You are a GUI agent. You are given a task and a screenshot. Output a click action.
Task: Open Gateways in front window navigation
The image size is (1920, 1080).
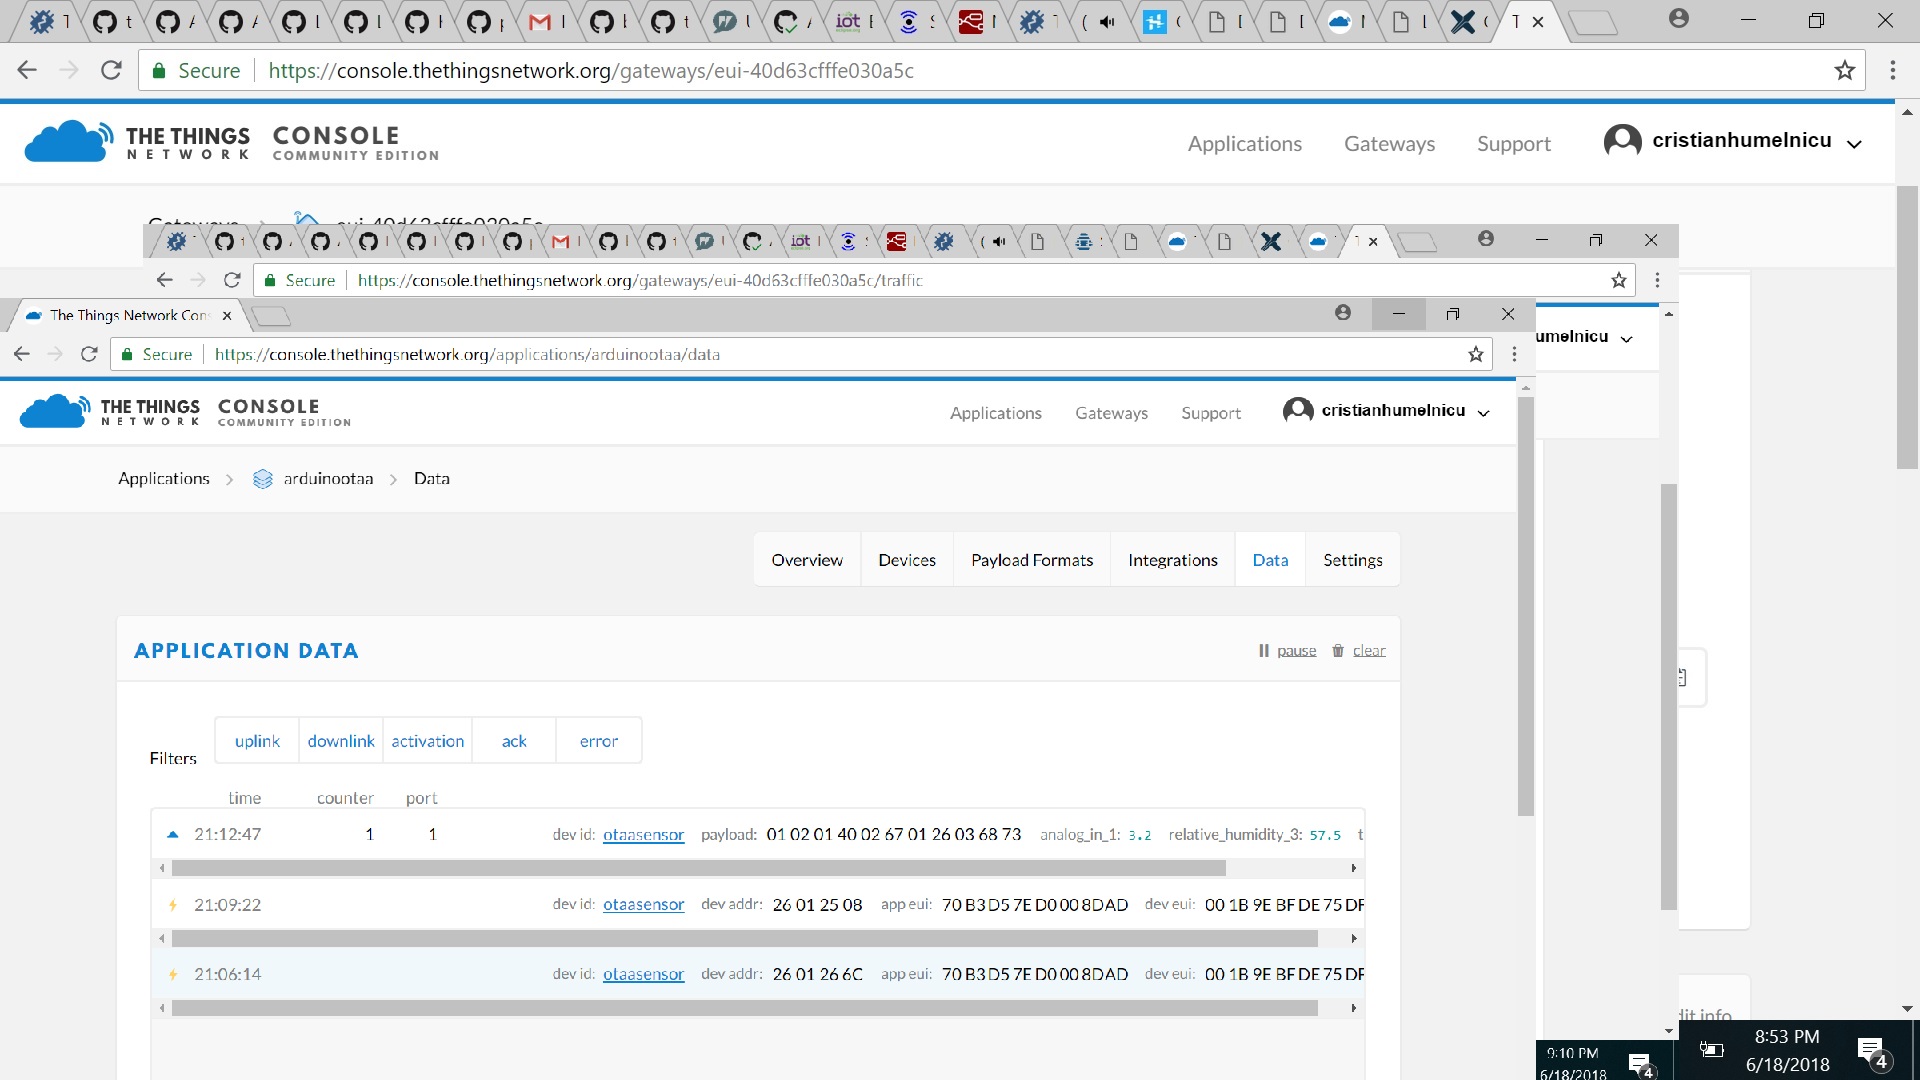tap(1111, 413)
